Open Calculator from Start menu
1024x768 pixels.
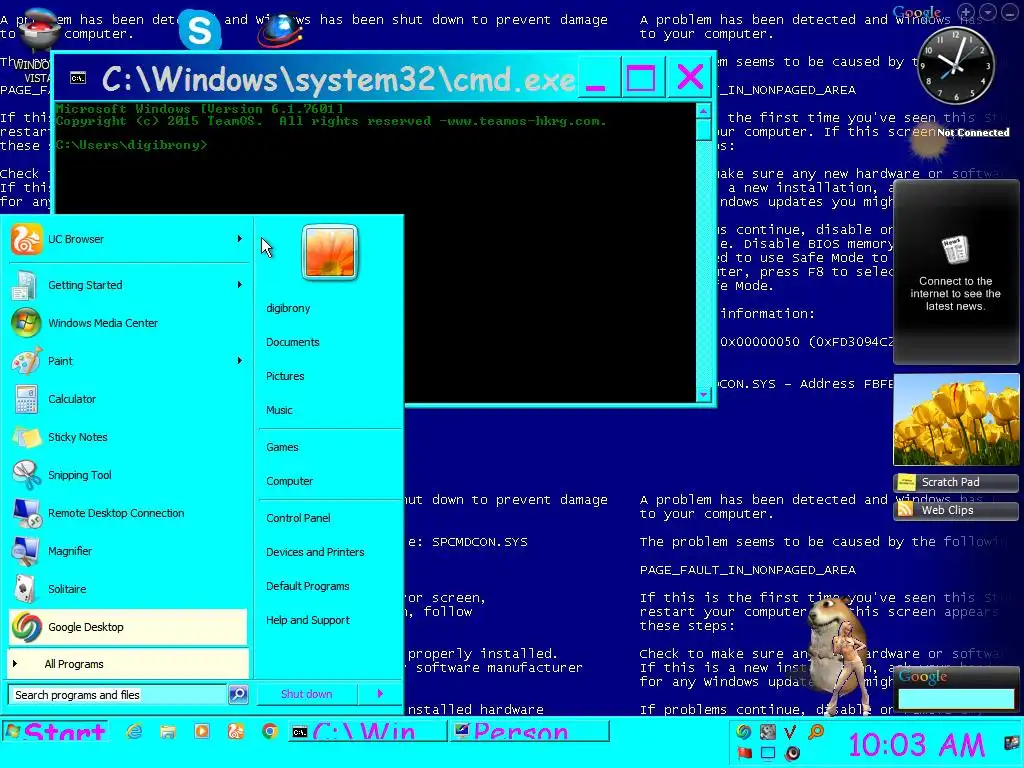click(x=127, y=399)
